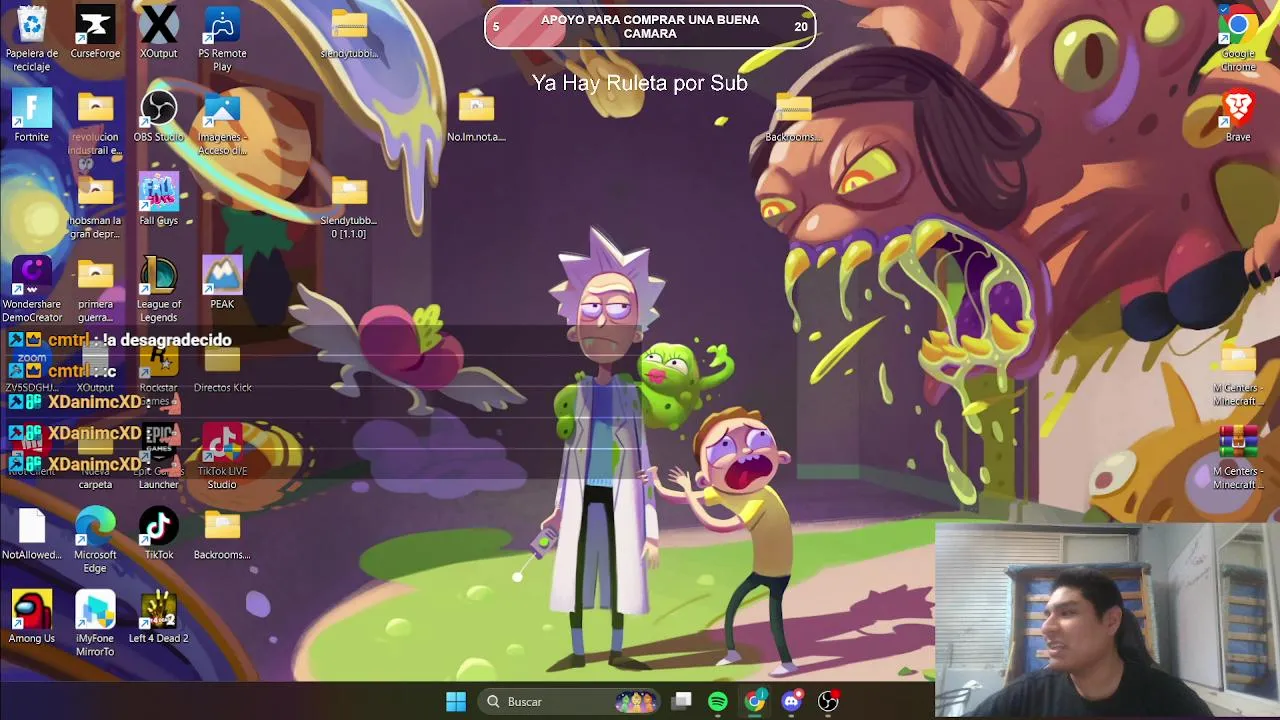1280x720 pixels.
Task: Click the Buscar taskbar search box
Action: click(x=570, y=701)
